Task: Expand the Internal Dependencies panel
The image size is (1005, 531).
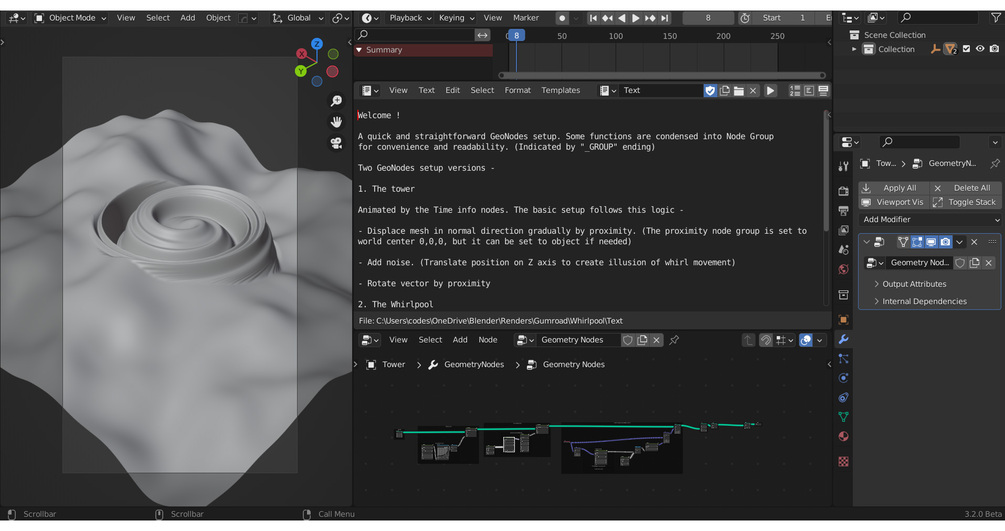Action: point(877,301)
